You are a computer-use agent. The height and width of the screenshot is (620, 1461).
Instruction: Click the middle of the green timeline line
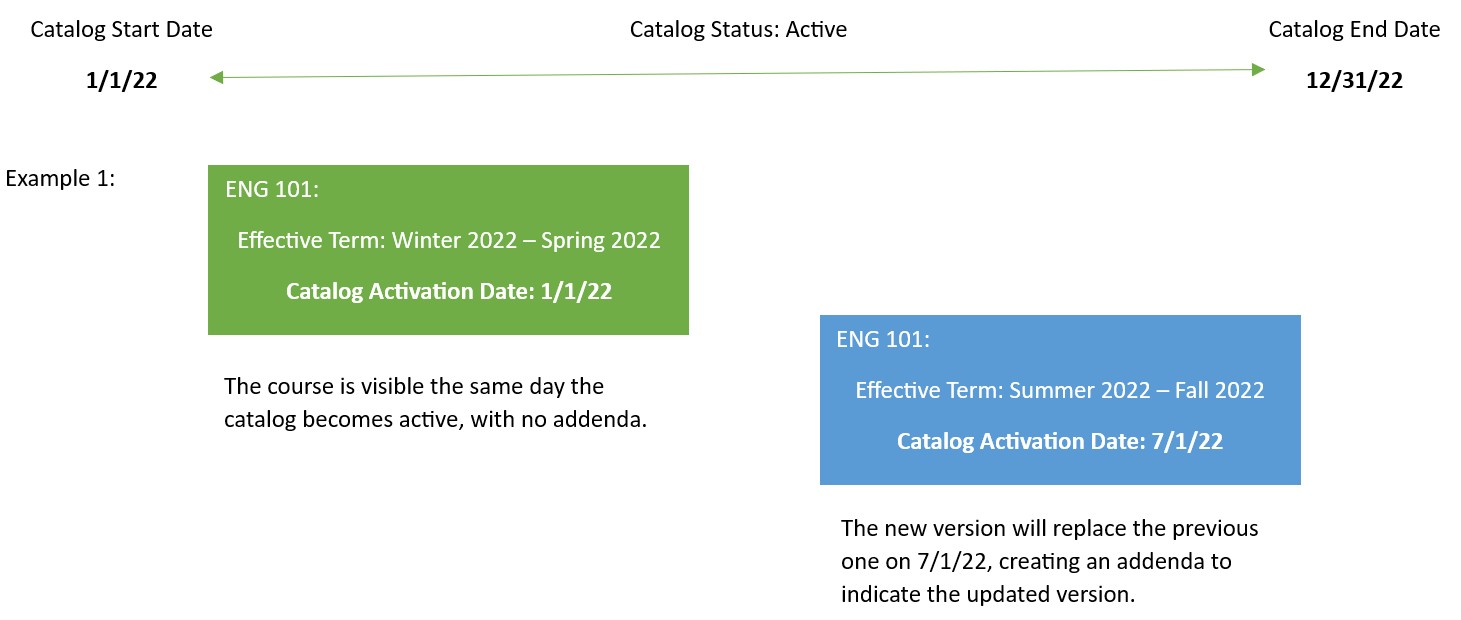tap(737, 73)
